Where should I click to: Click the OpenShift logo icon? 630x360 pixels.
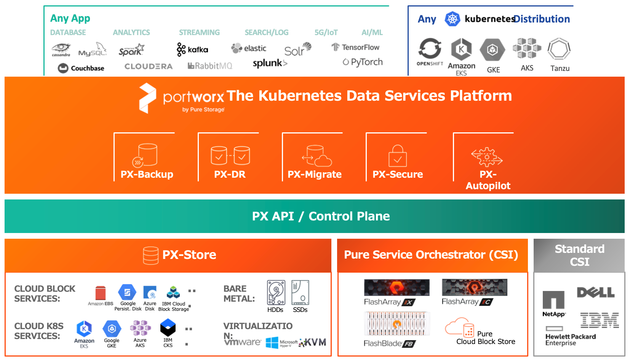[x=430, y=49]
